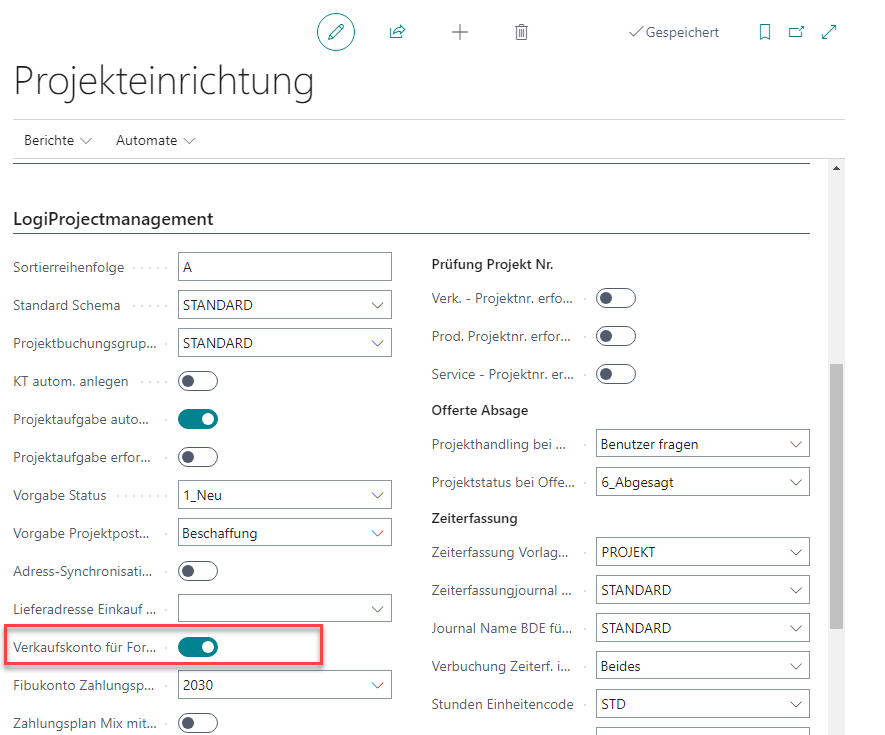Viewport: 885px width, 735px height.
Task: Click the Gespeichert saved status
Action: point(674,32)
